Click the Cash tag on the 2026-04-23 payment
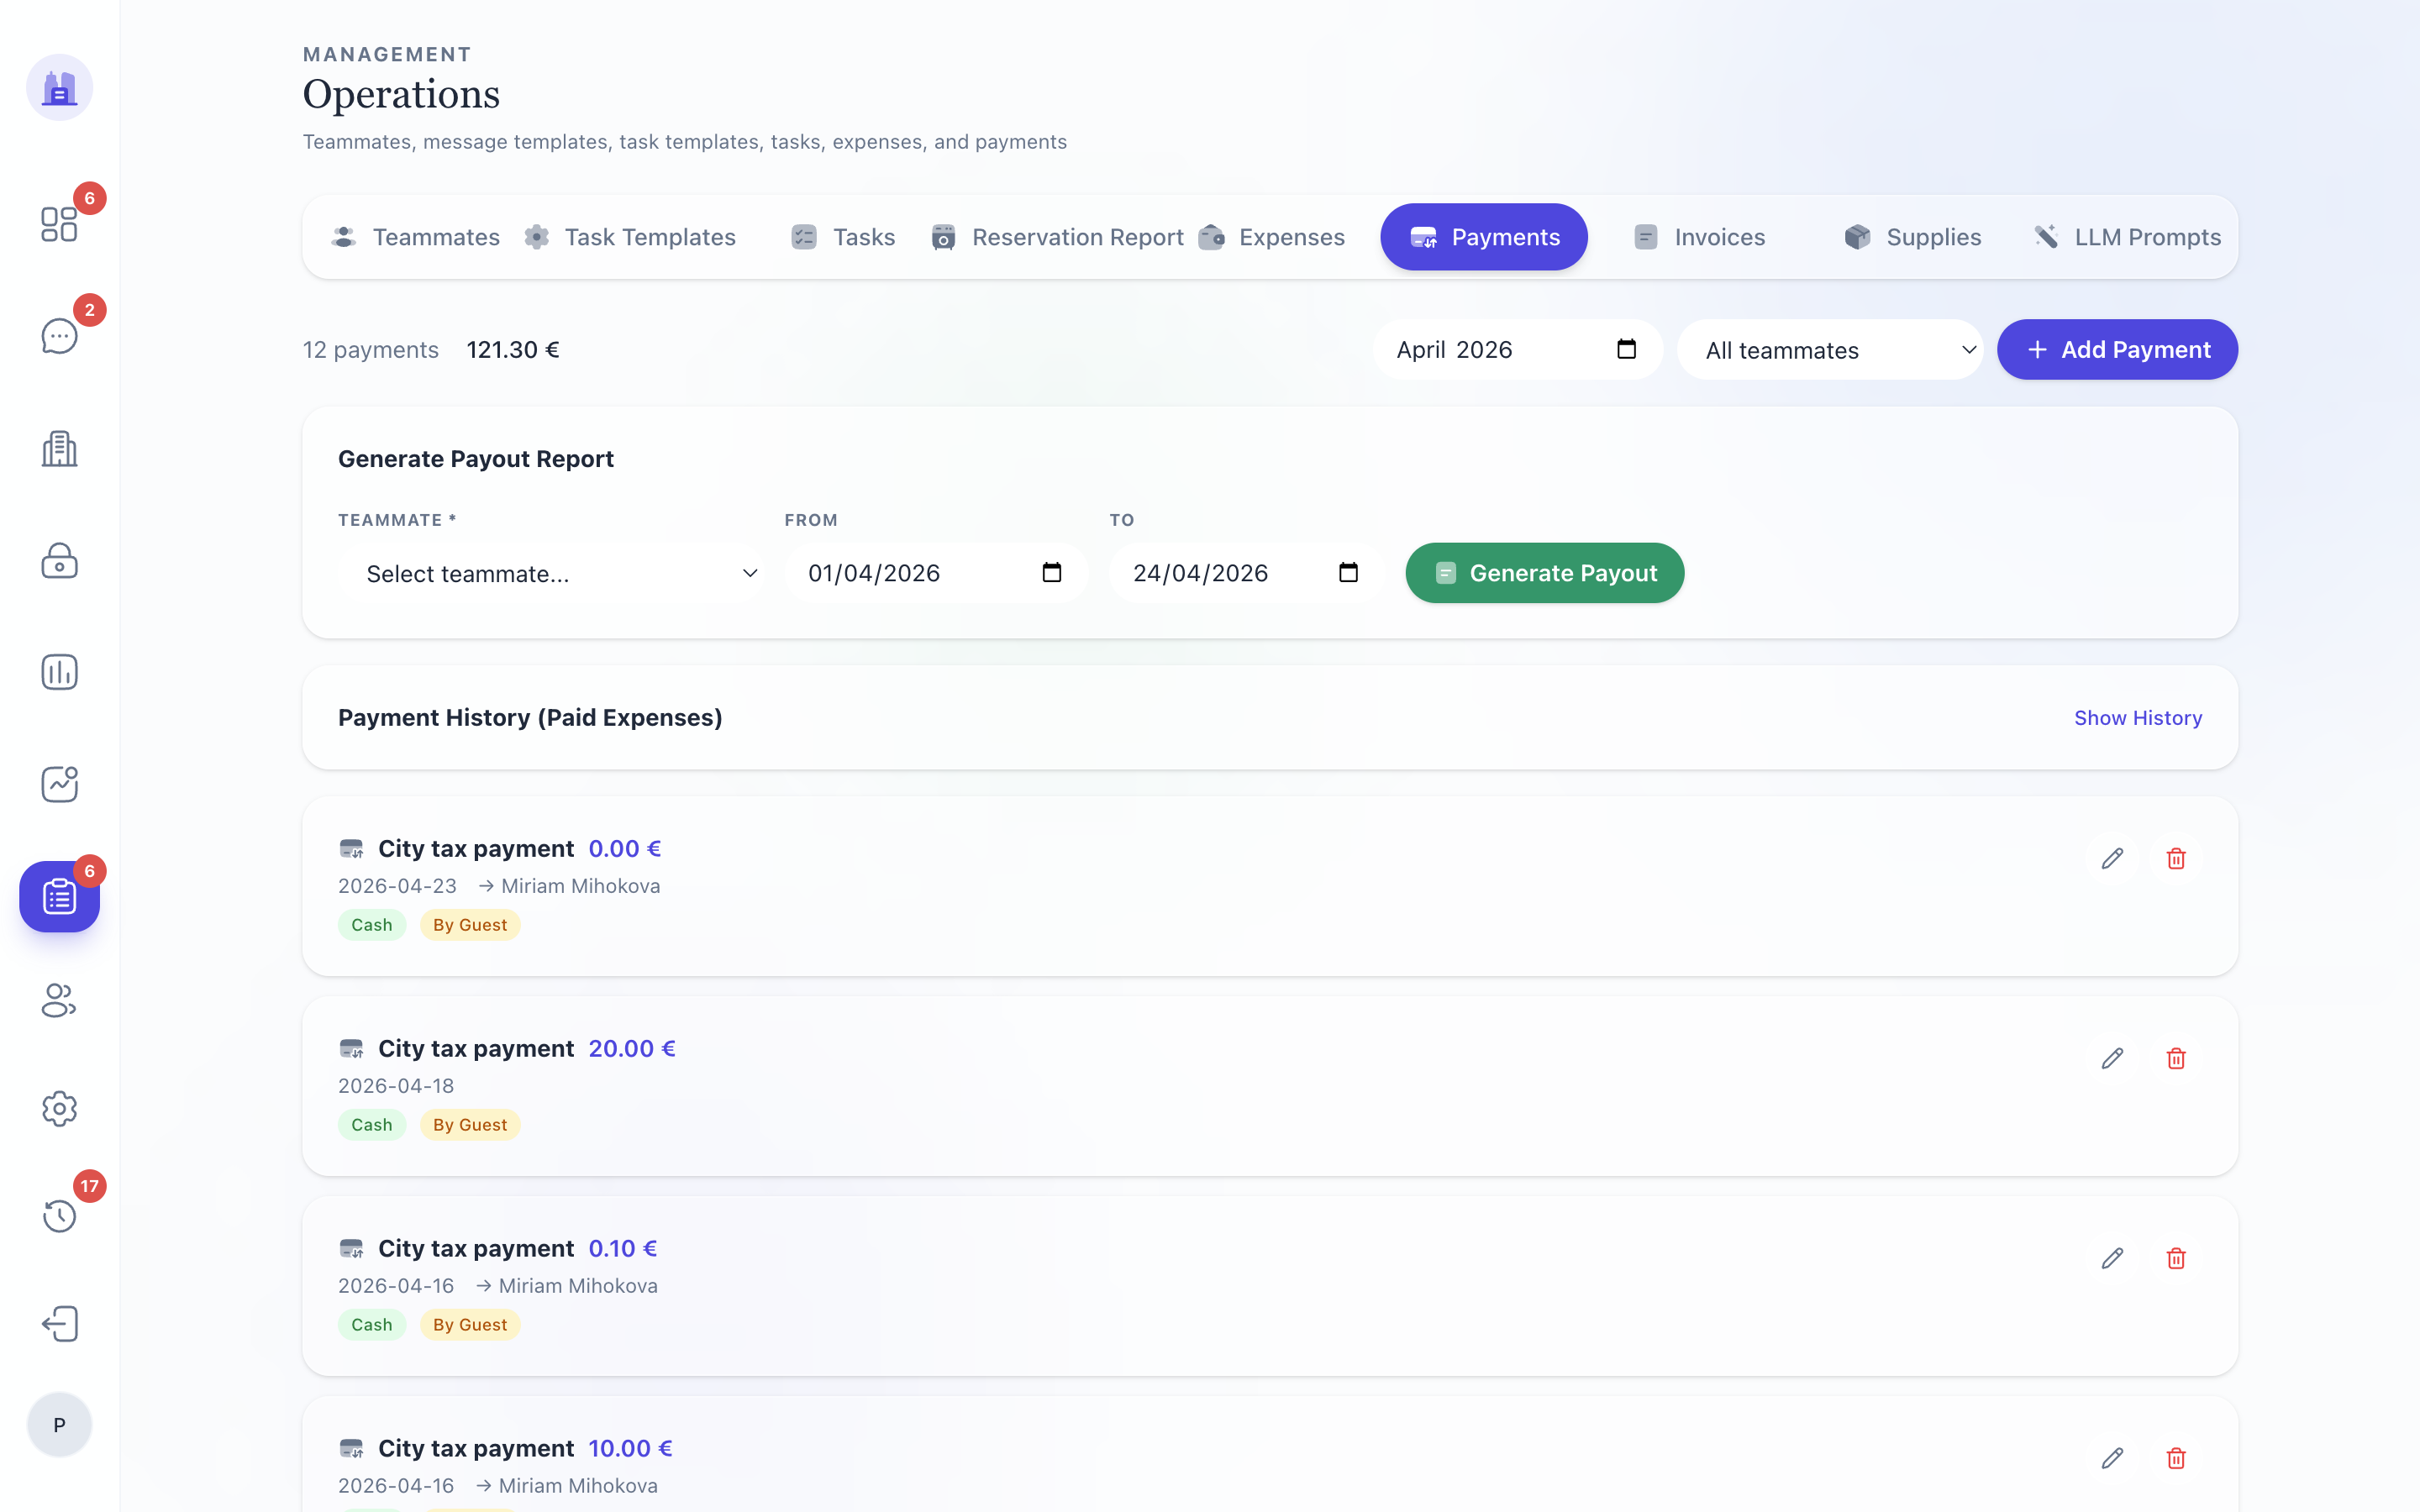Image resolution: width=2420 pixels, height=1512 pixels. 372,925
